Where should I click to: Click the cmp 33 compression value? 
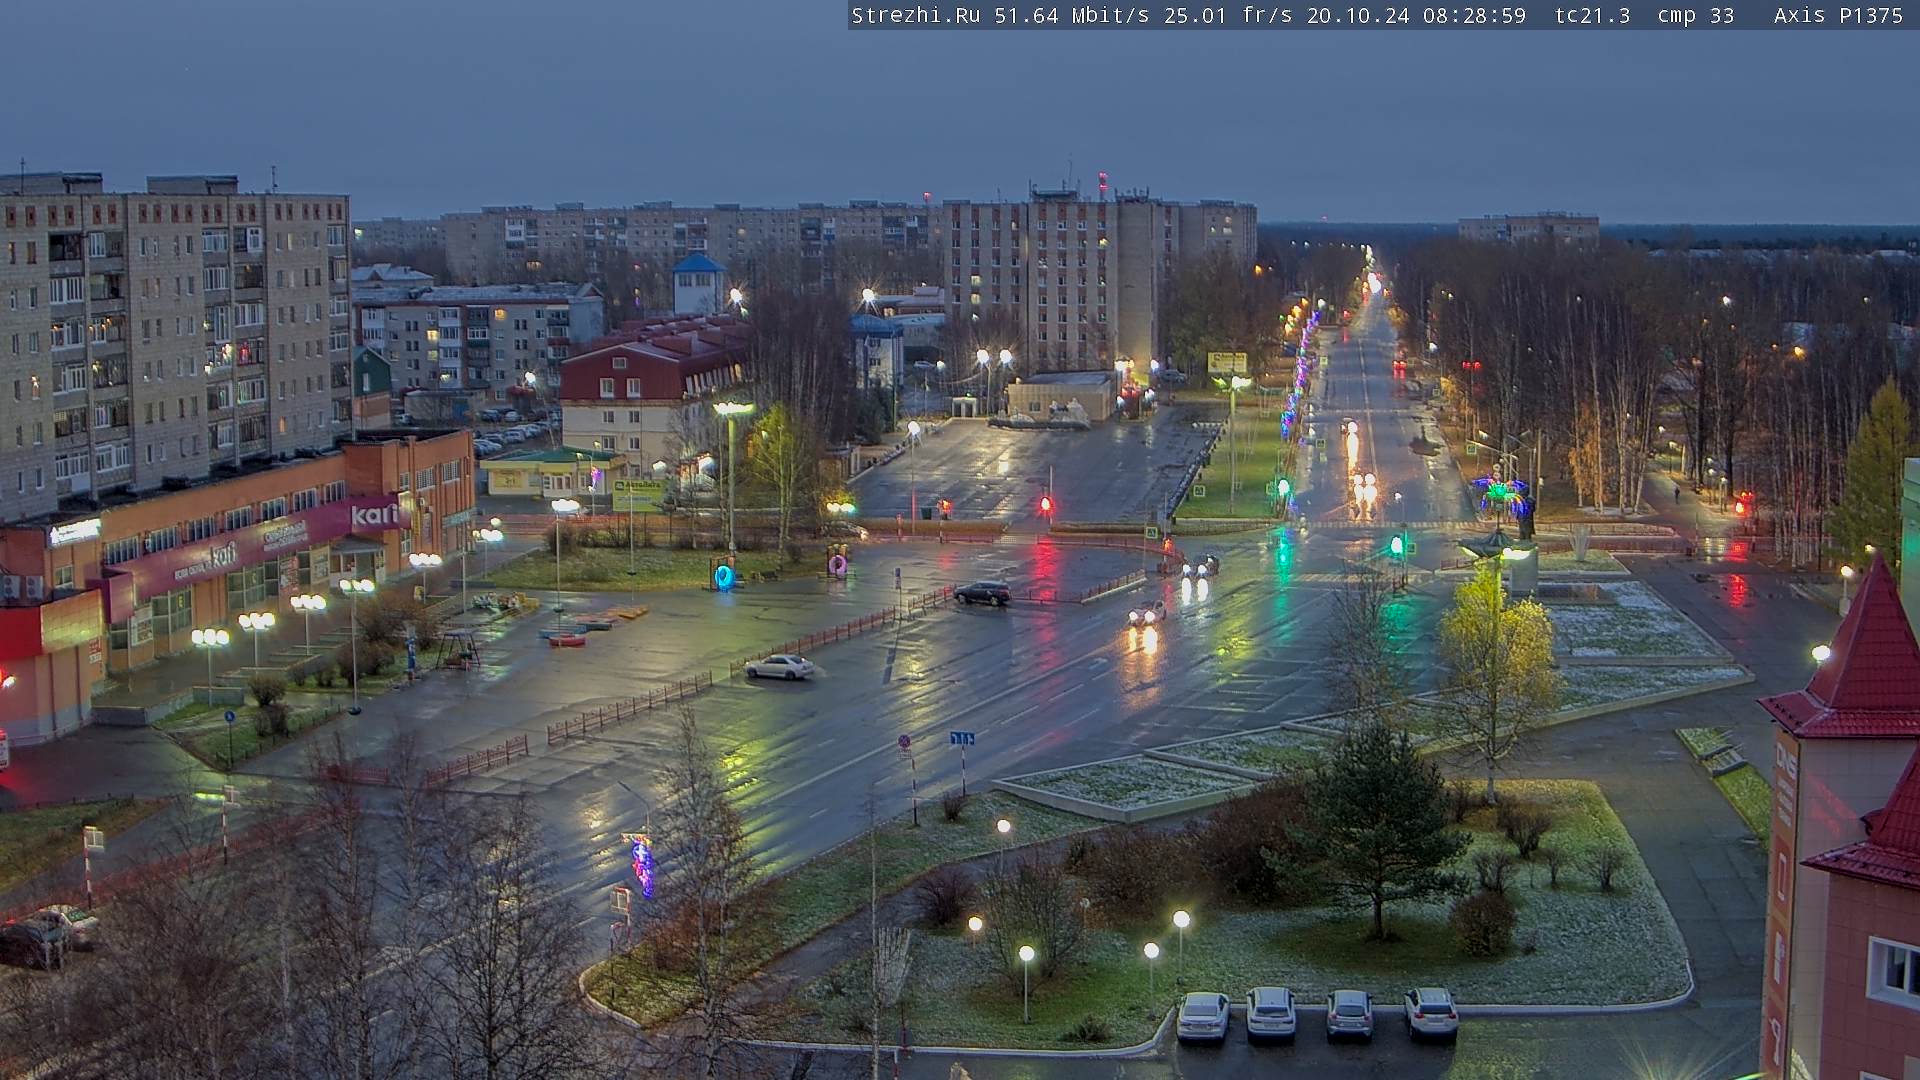1695,15
